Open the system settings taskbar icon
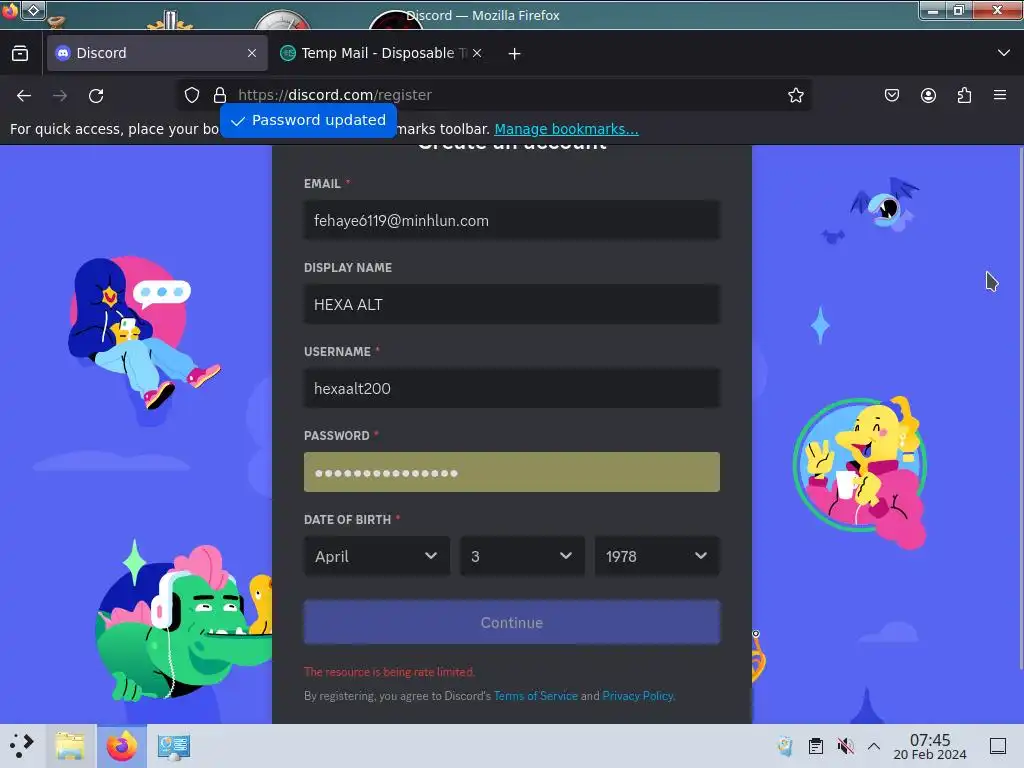Viewport: 1024px width, 768px height. click(x=174, y=747)
